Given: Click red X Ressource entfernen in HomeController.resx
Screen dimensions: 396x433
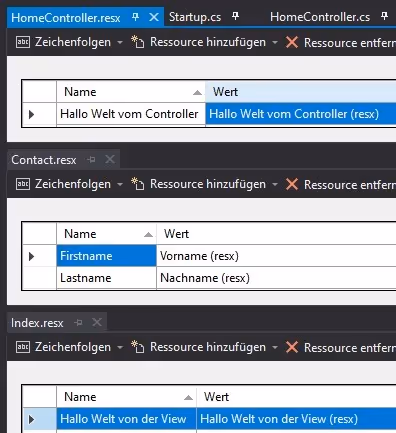Looking at the screenshot, I should tap(292, 42).
